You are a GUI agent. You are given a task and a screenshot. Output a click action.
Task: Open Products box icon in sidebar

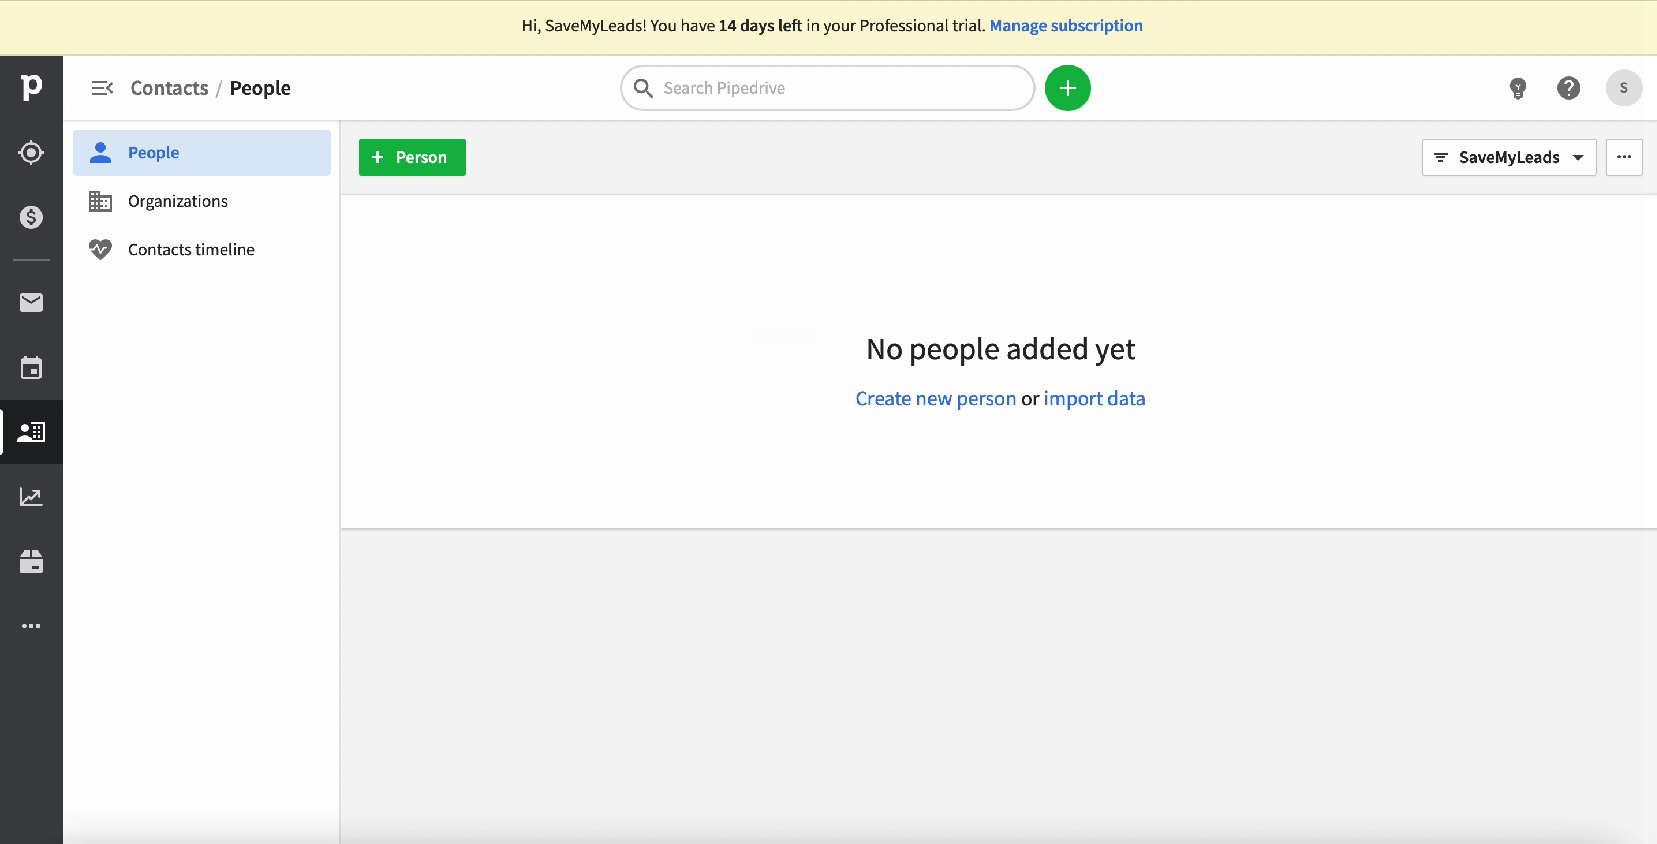[x=31, y=562]
